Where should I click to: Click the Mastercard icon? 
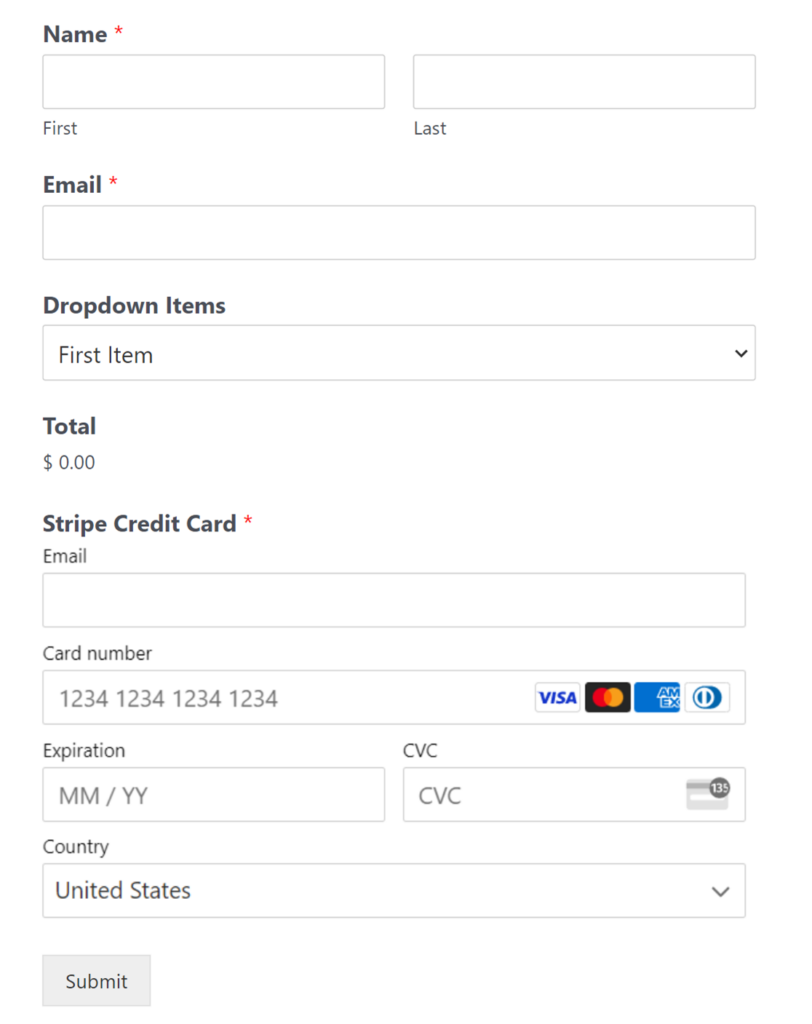(607, 697)
